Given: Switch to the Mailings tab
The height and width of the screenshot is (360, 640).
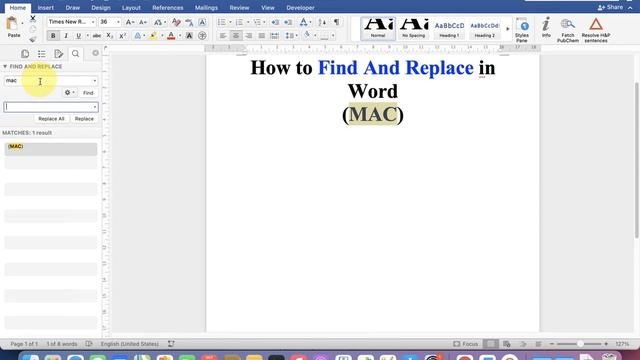Looking at the screenshot, I should point(206,8).
